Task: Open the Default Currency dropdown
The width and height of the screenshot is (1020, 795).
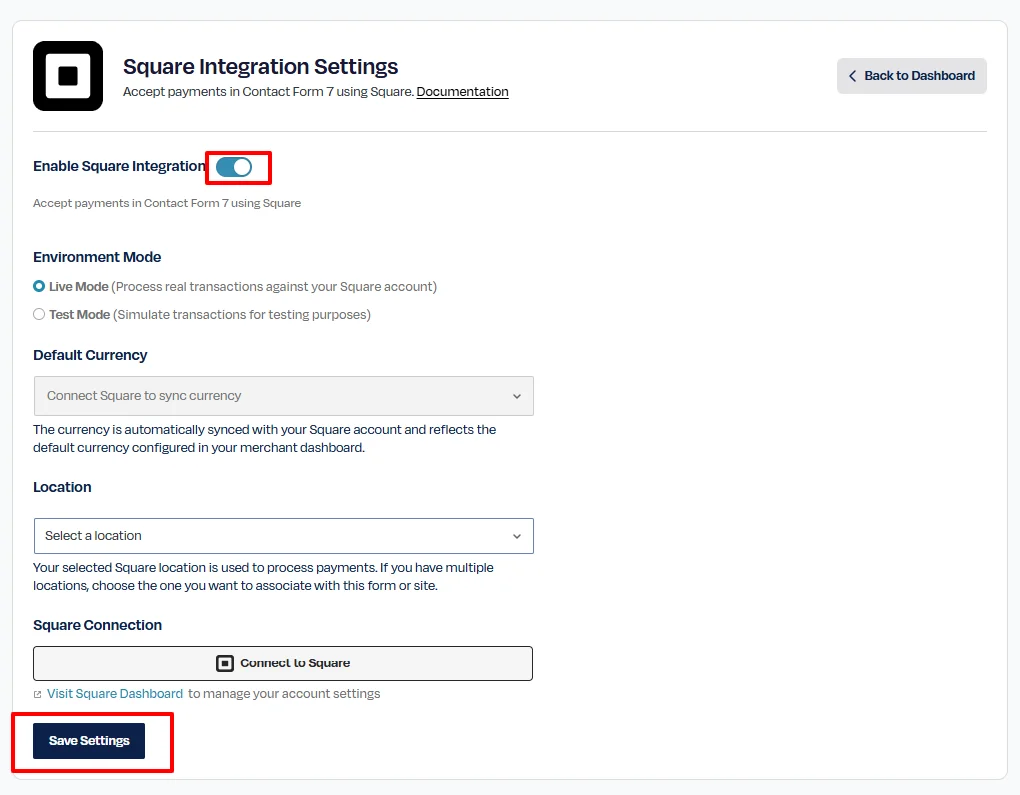Action: (x=284, y=396)
